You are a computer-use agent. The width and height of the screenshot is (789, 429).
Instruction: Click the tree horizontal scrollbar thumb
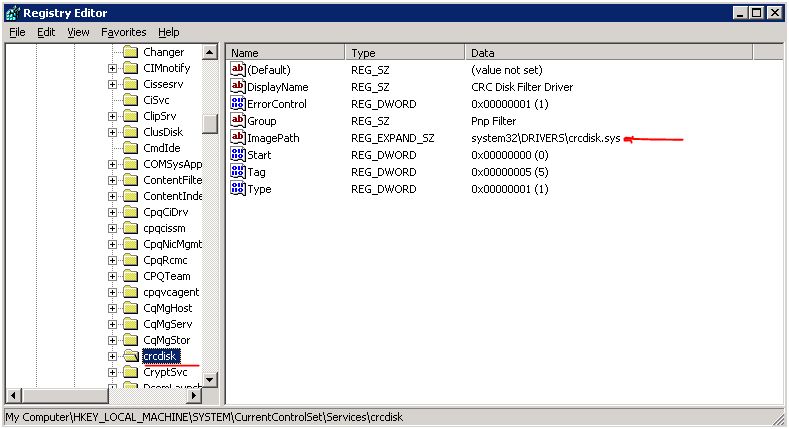pos(65,396)
